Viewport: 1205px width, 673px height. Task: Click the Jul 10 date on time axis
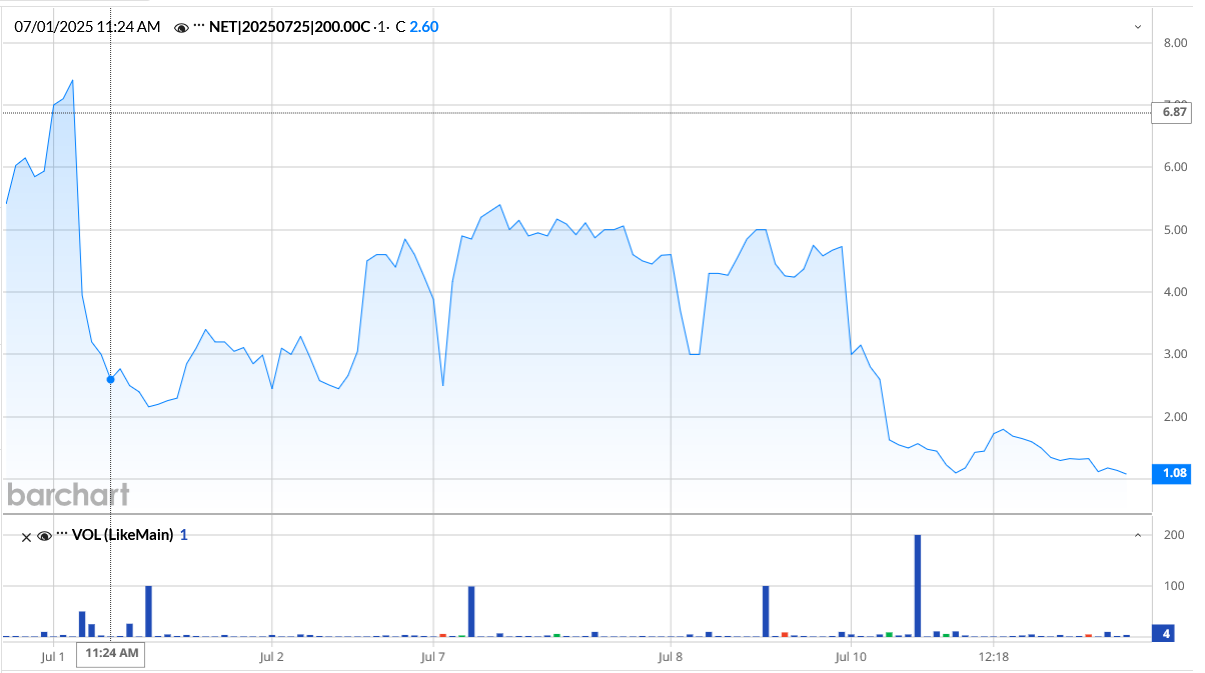[x=851, y=657]
